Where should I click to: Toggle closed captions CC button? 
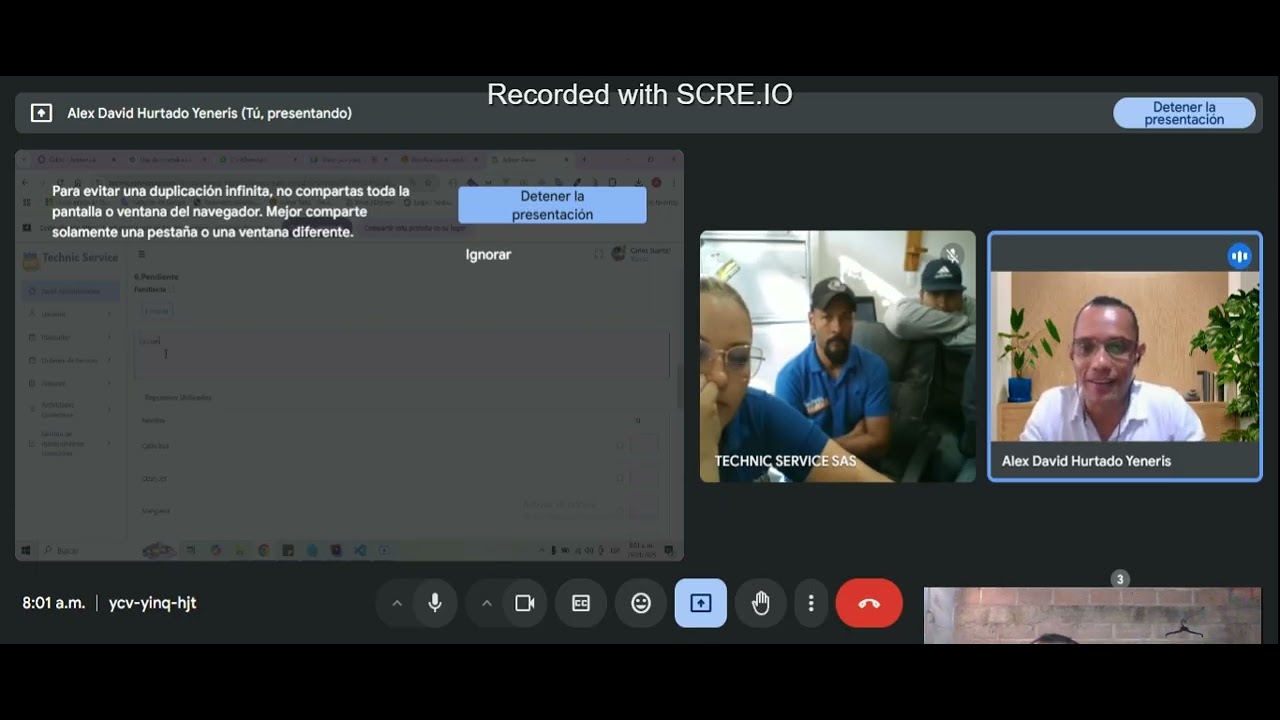[x=581, y=603]
